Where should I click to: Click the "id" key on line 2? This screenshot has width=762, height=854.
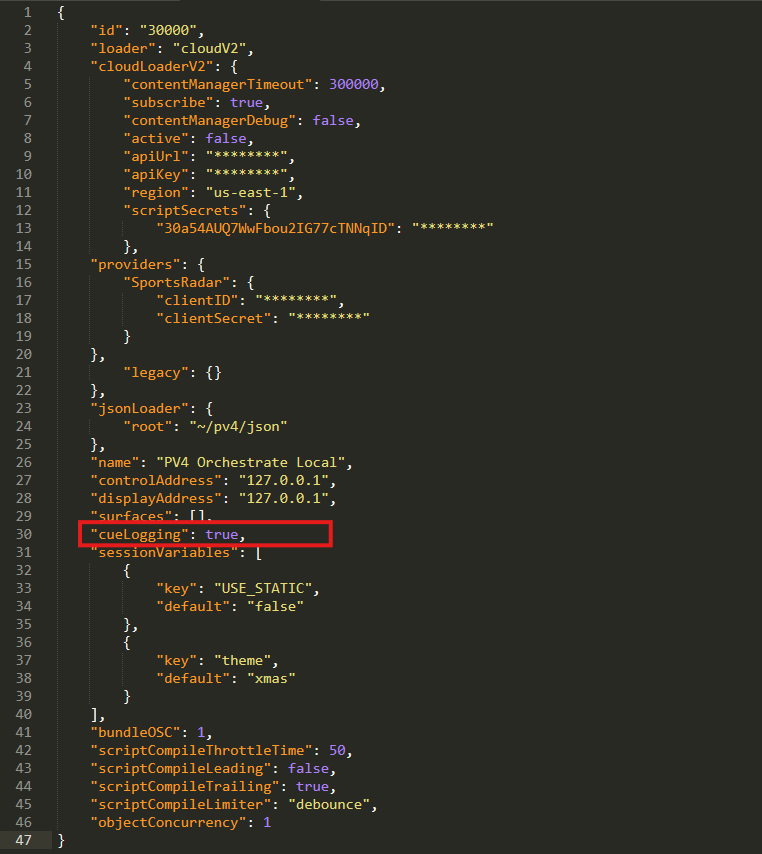107,30
